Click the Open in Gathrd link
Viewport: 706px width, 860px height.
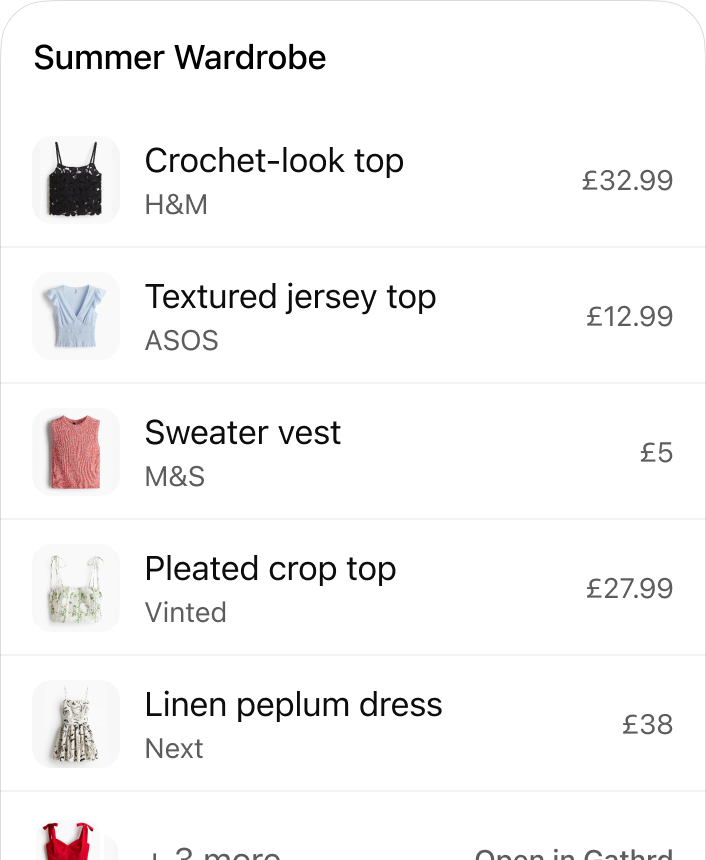573,853
